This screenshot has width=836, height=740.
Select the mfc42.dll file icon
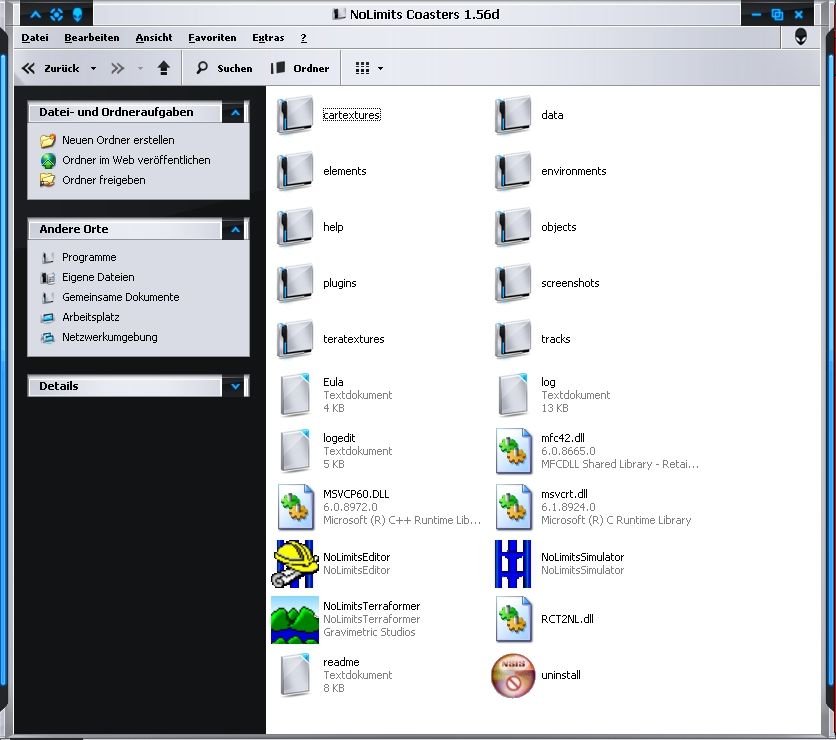tap(513, 451)
